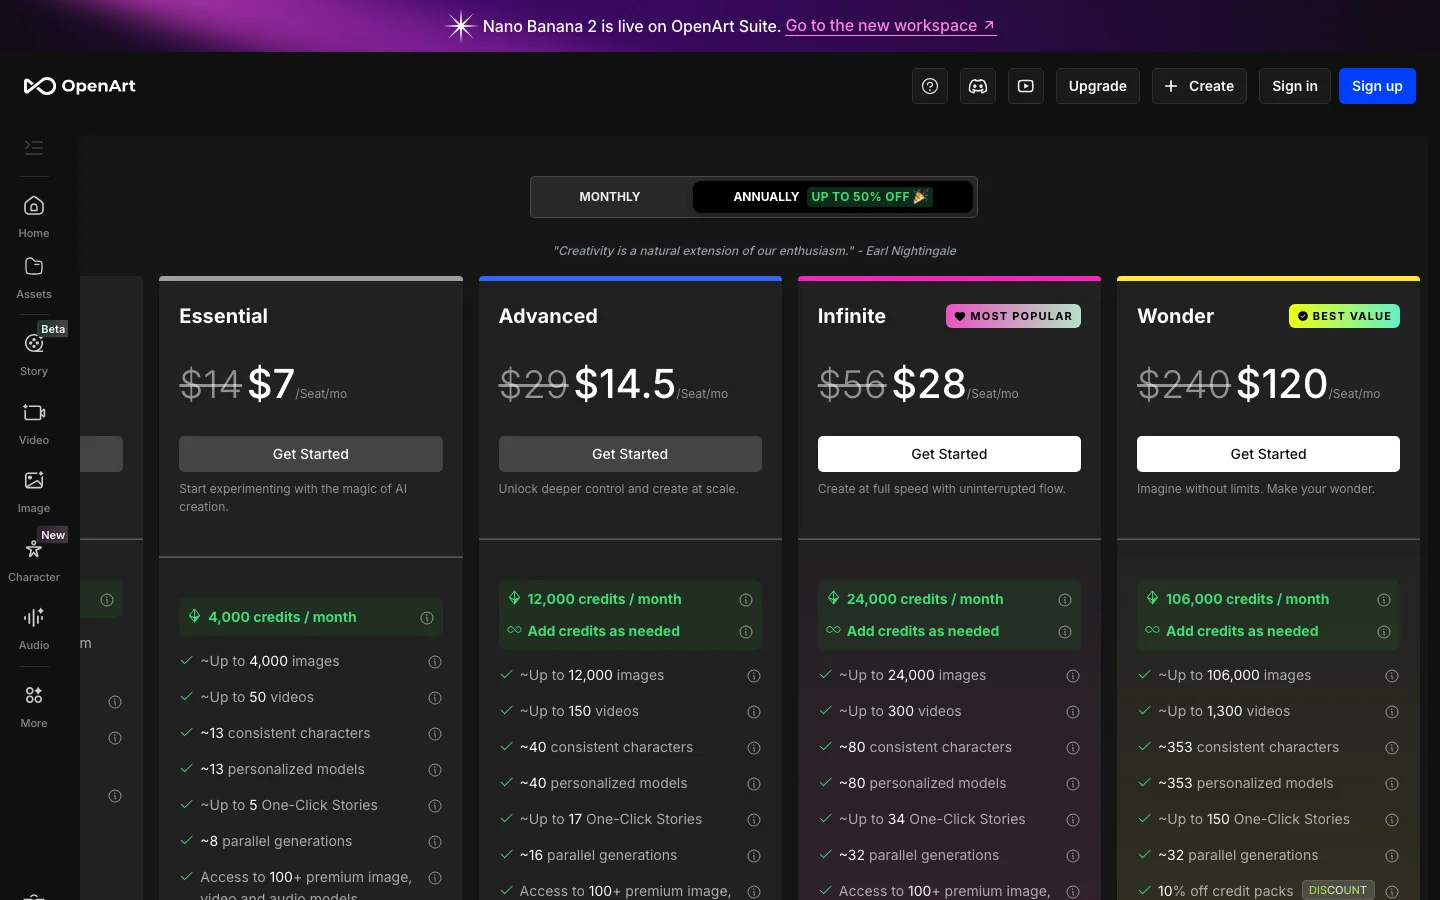Follow the Go to the new workspace link
This screenshot has height=900, width=1440.
click(x=883, y=26)
